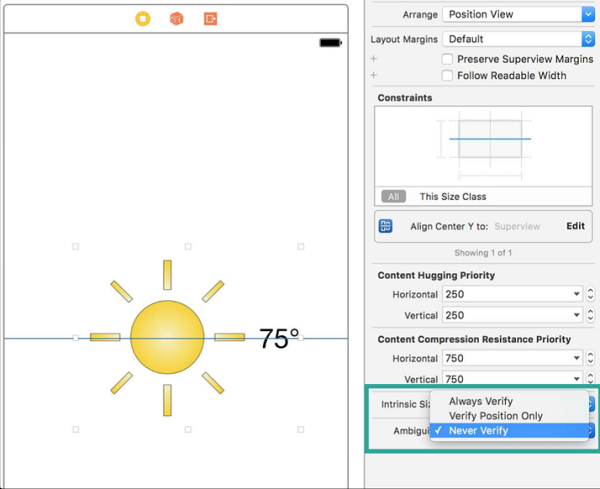Select This Size Class filter tab
This screenshot has height=489, width=600.
[x=453, y=197]
